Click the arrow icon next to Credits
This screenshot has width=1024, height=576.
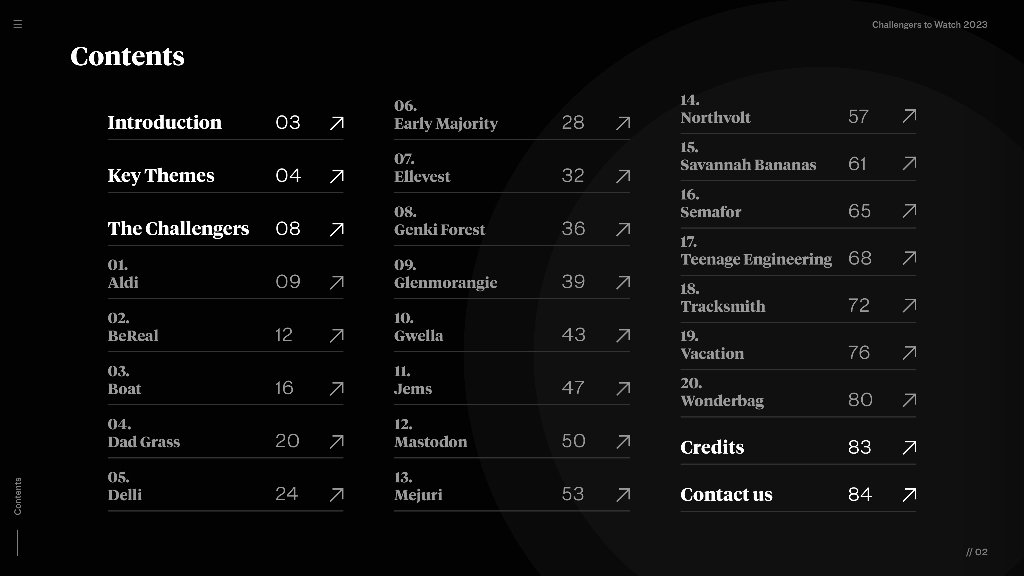[909, 447]
